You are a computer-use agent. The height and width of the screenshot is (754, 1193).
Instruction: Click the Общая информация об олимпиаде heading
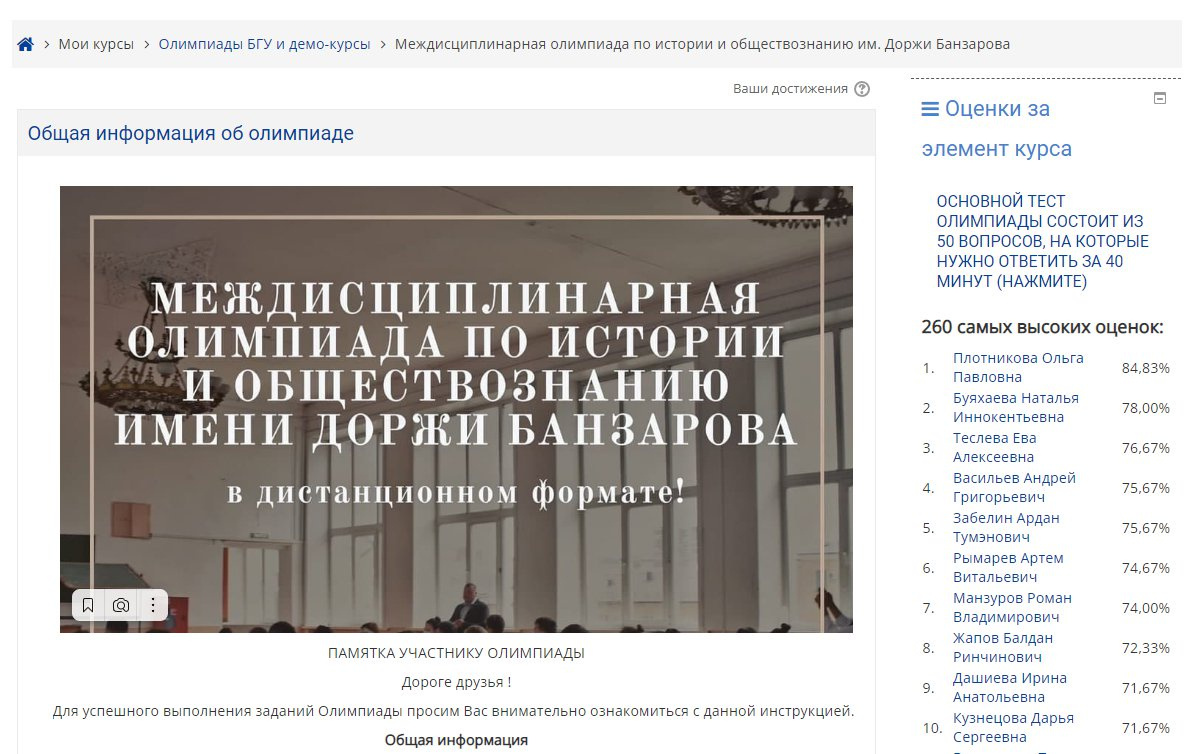pos(190,133)
